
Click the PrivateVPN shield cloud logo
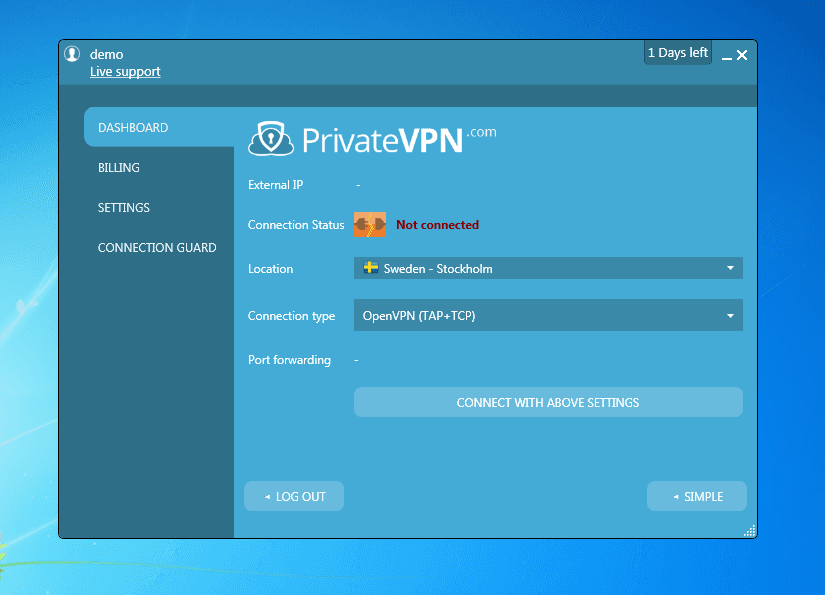pyautogui.click(x=271, y=138)
